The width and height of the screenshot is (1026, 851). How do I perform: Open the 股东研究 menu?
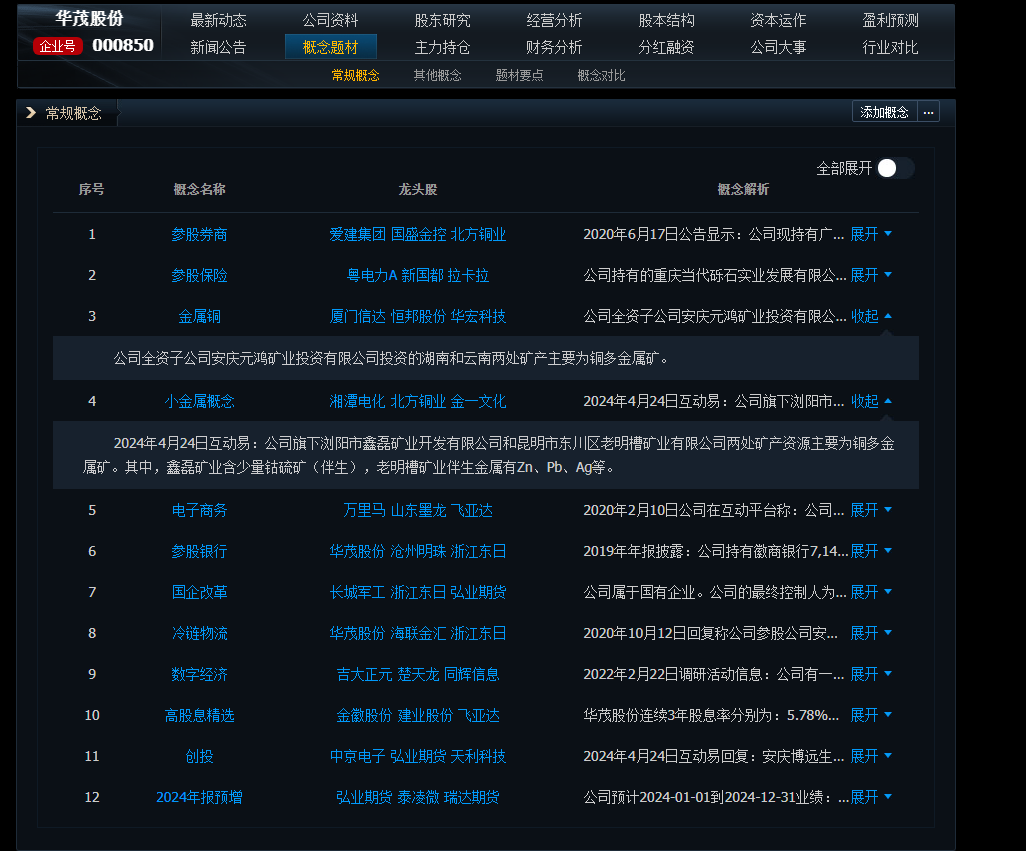(442, 20)
